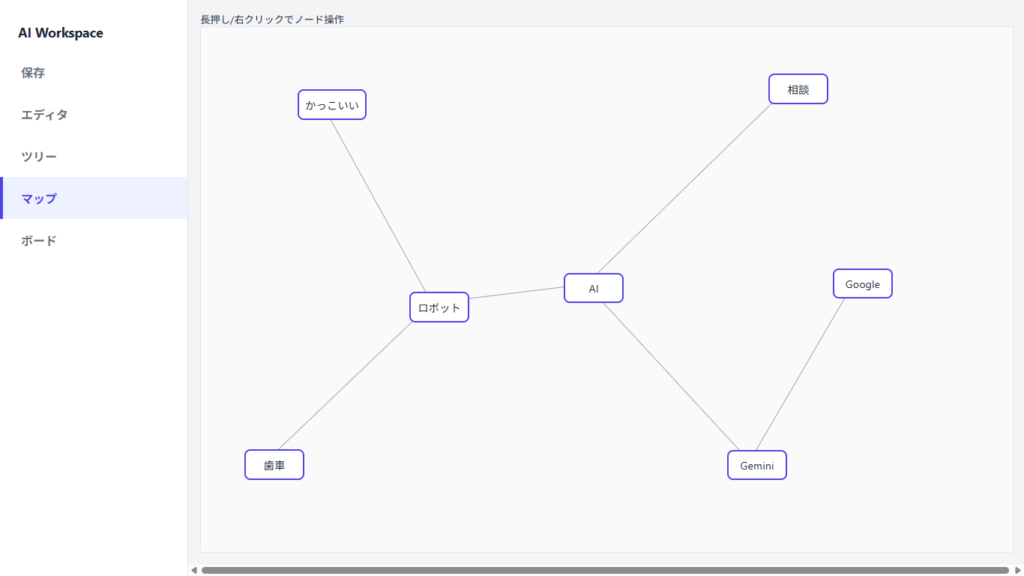Switch to the ツリー view
The width and height of the screenshot is (1024, 576).
[39, 157]
